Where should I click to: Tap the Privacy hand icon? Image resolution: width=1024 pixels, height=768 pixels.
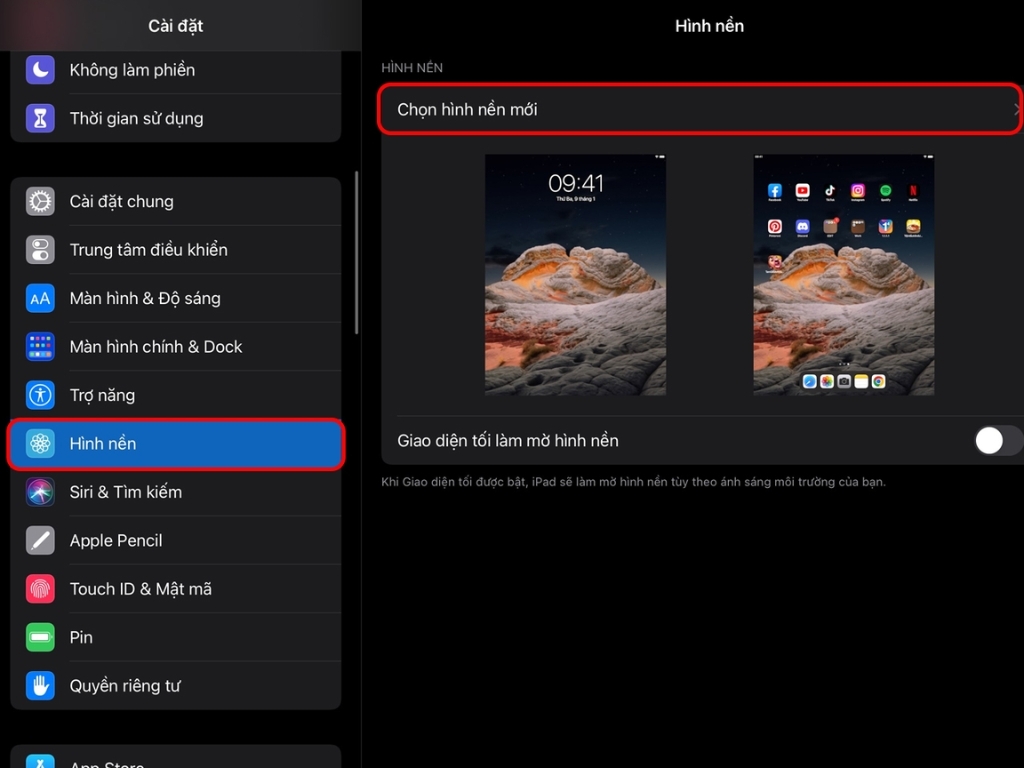pos(40,686)
